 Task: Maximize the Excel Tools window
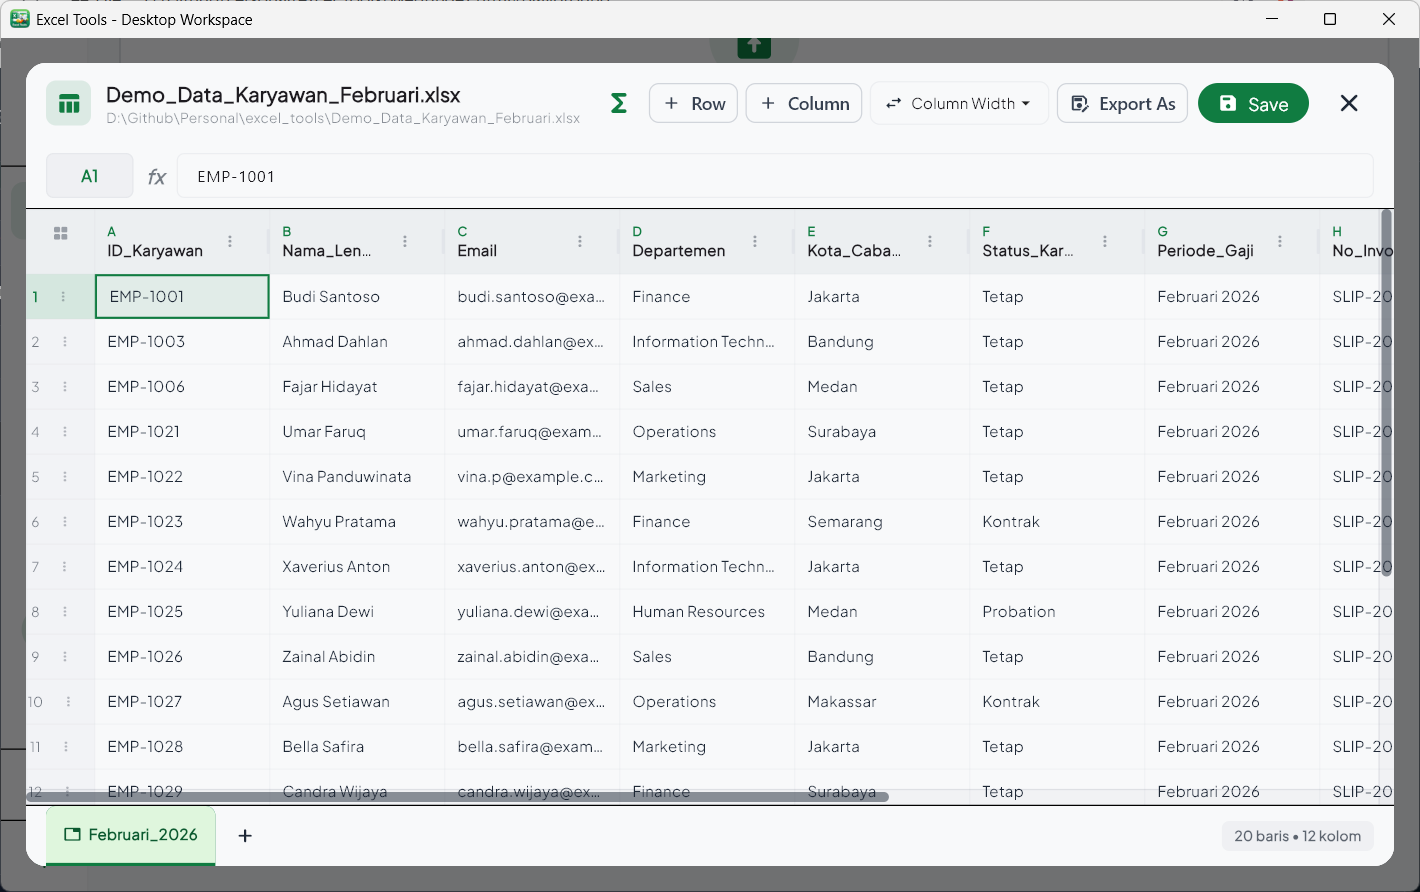pos(1330,19)
